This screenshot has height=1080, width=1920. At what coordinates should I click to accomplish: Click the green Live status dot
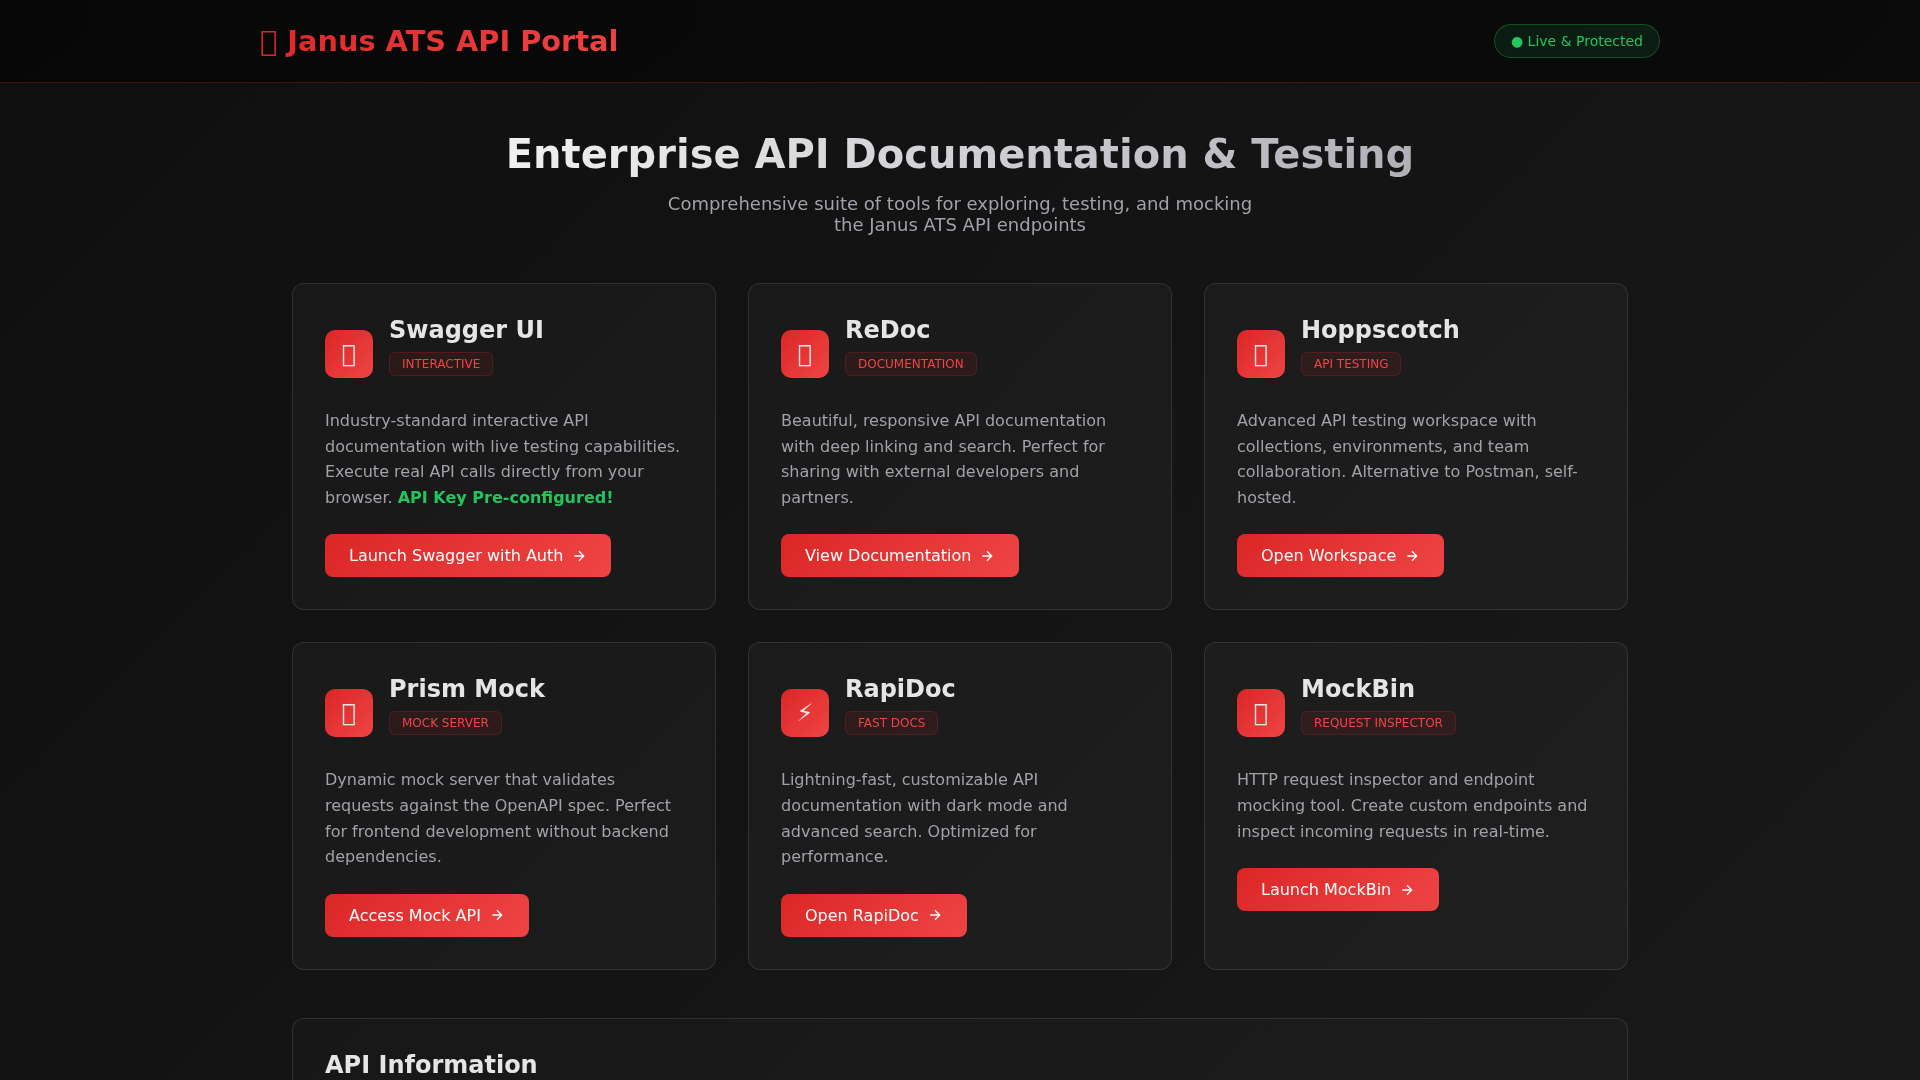[1517, 42]
